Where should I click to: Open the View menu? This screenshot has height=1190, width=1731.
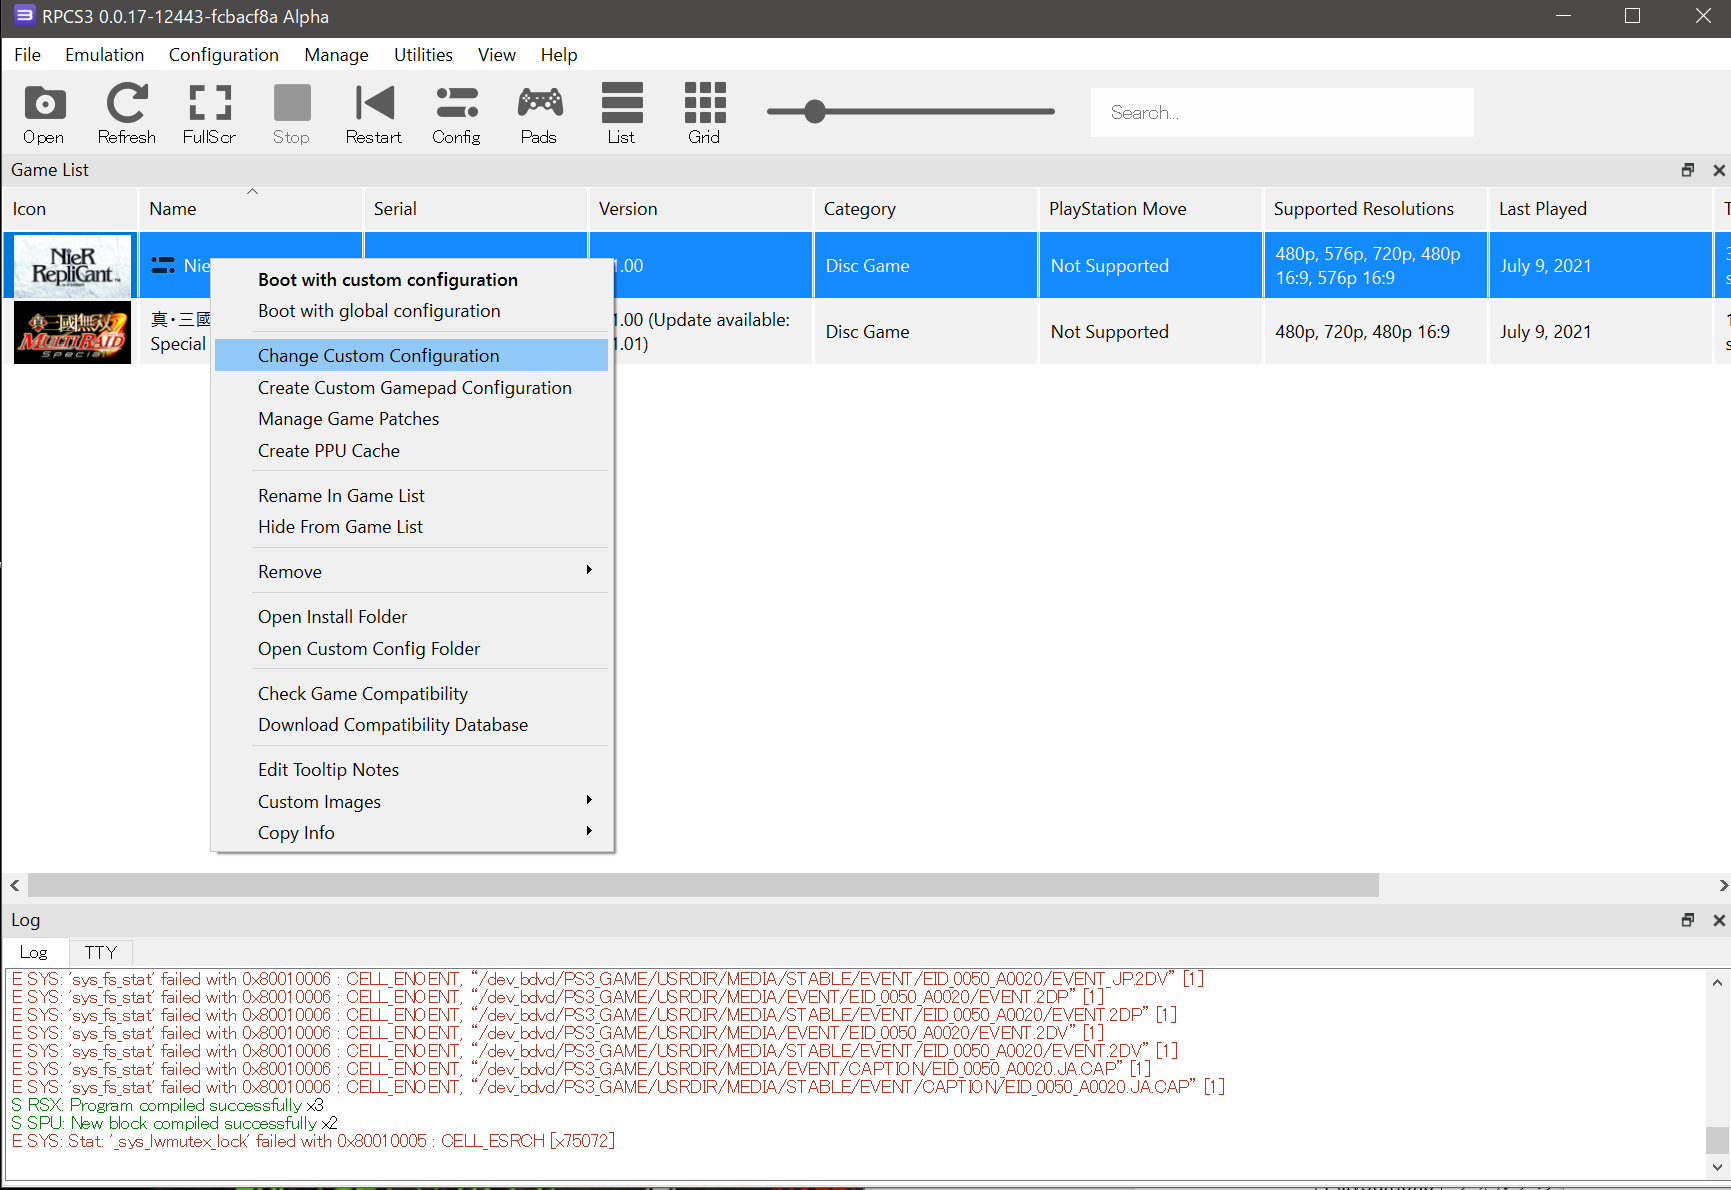(x=497, y=55)
